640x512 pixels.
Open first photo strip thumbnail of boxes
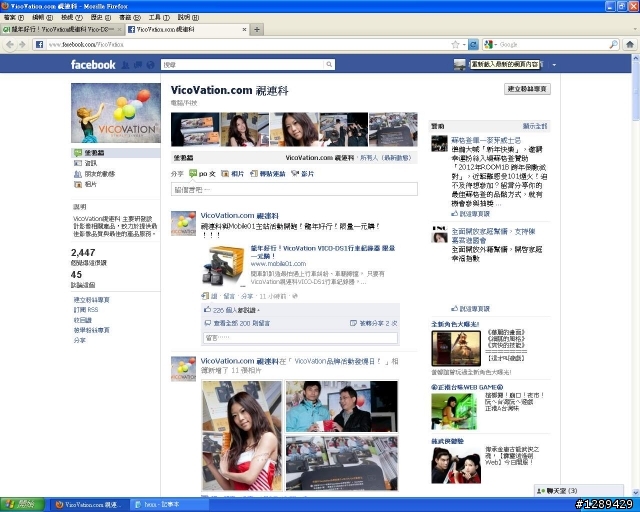click(195, 129)
